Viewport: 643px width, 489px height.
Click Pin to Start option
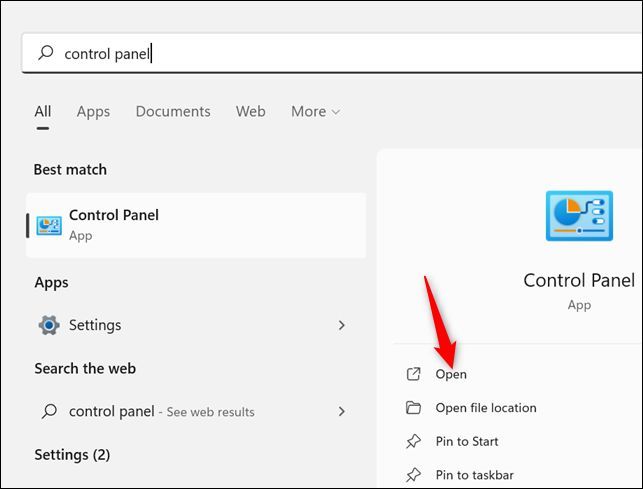(x=467, y=441)
